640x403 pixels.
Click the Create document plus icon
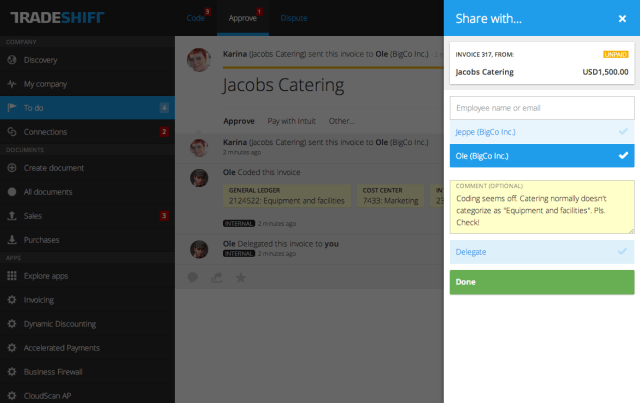(12, 167)
